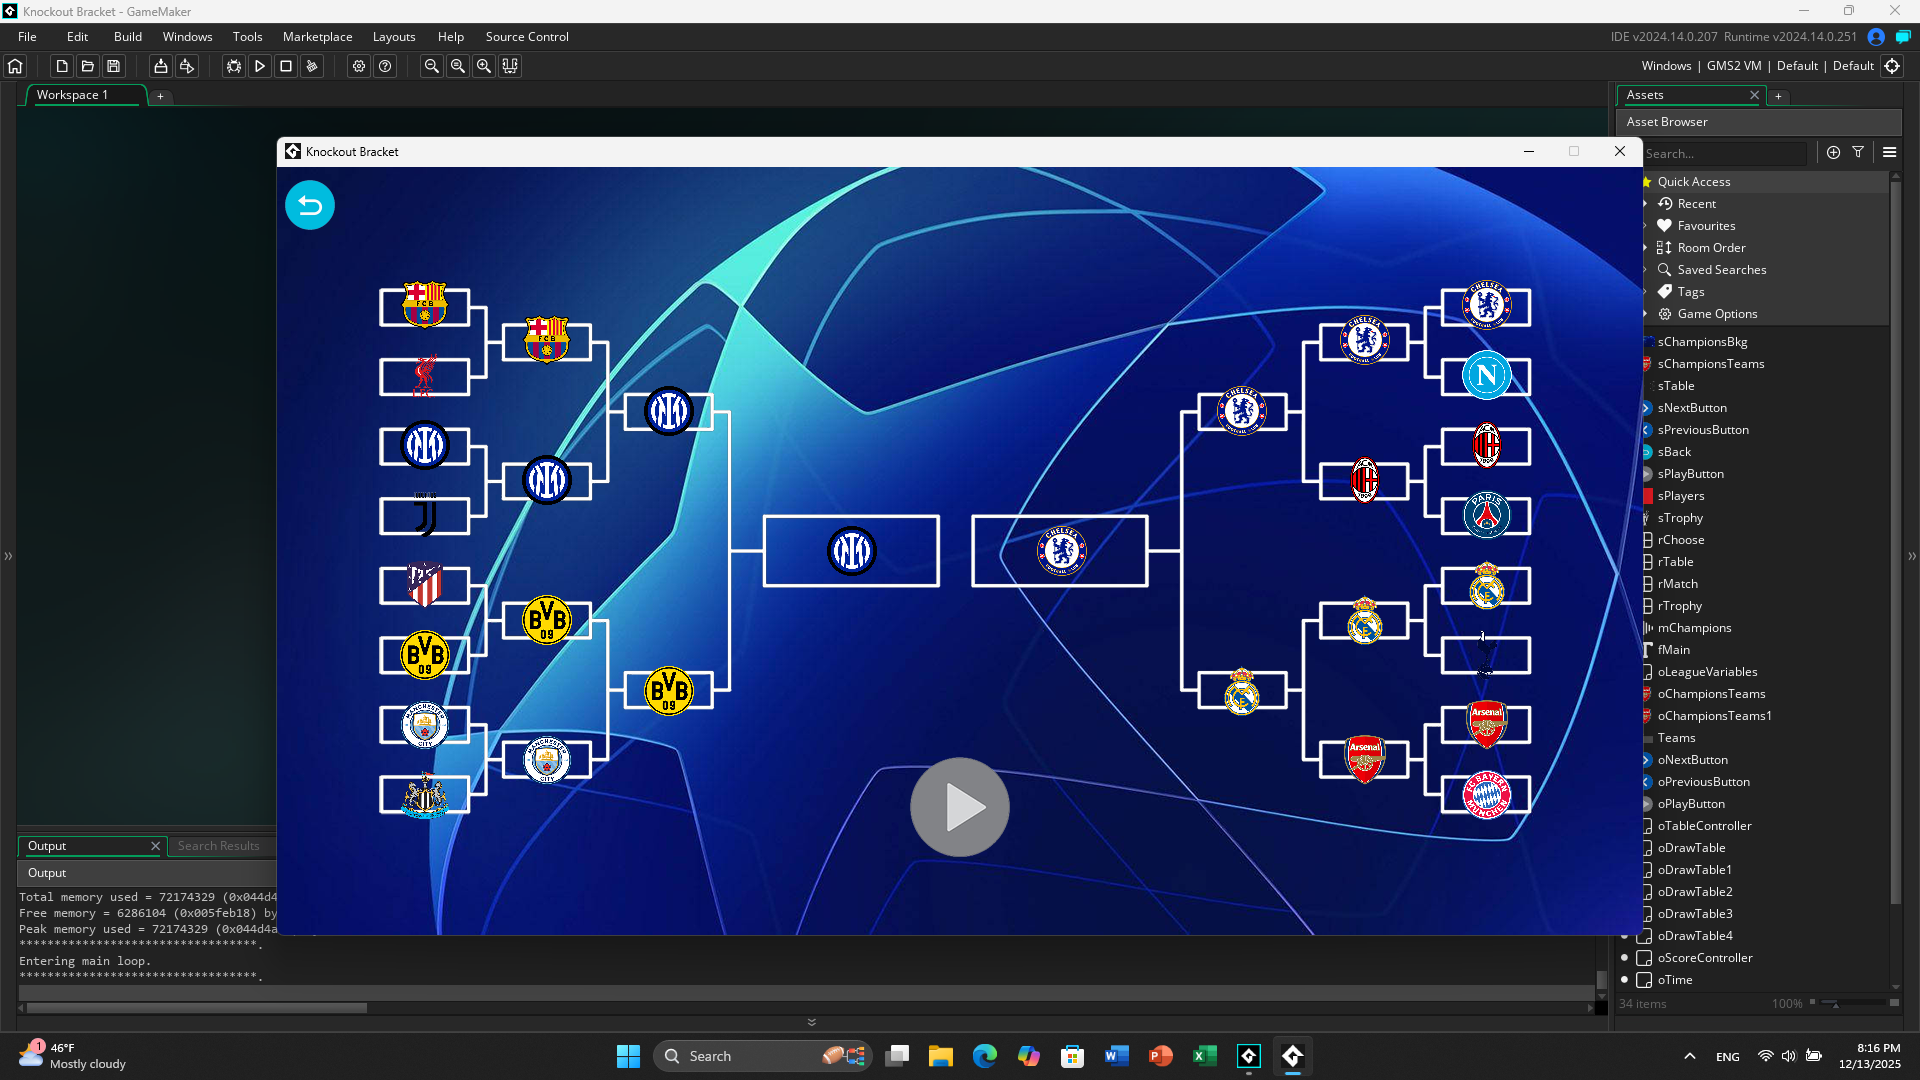Click the Clean broom icon

point(312,66)
